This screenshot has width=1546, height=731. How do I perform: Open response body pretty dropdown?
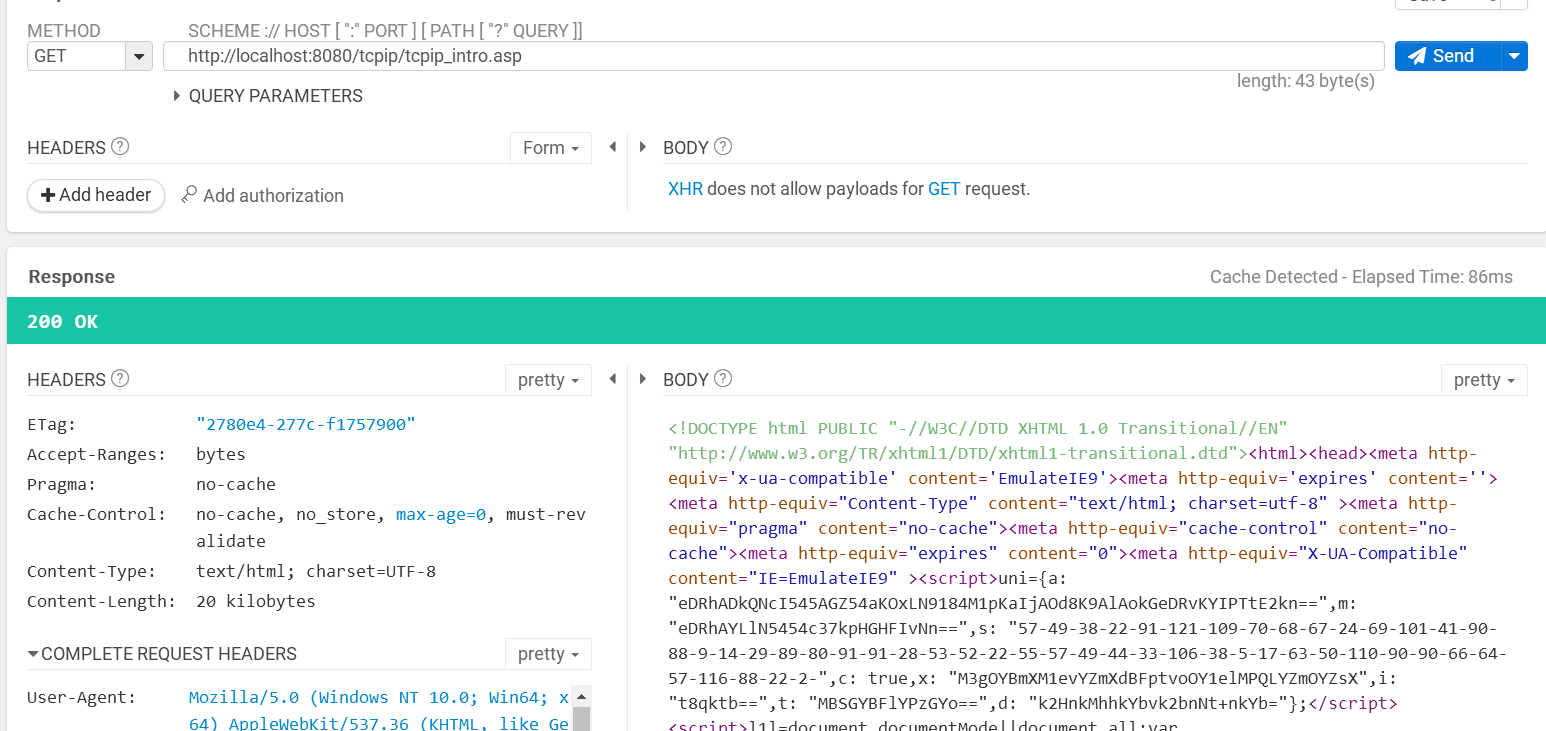point(1485,380)
